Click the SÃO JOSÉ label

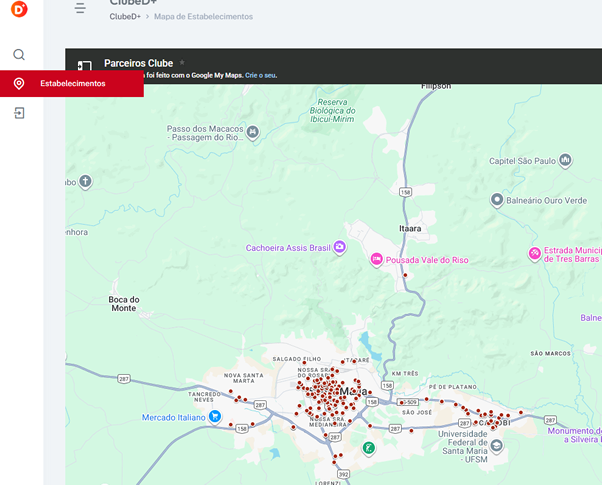pos(417,412)
